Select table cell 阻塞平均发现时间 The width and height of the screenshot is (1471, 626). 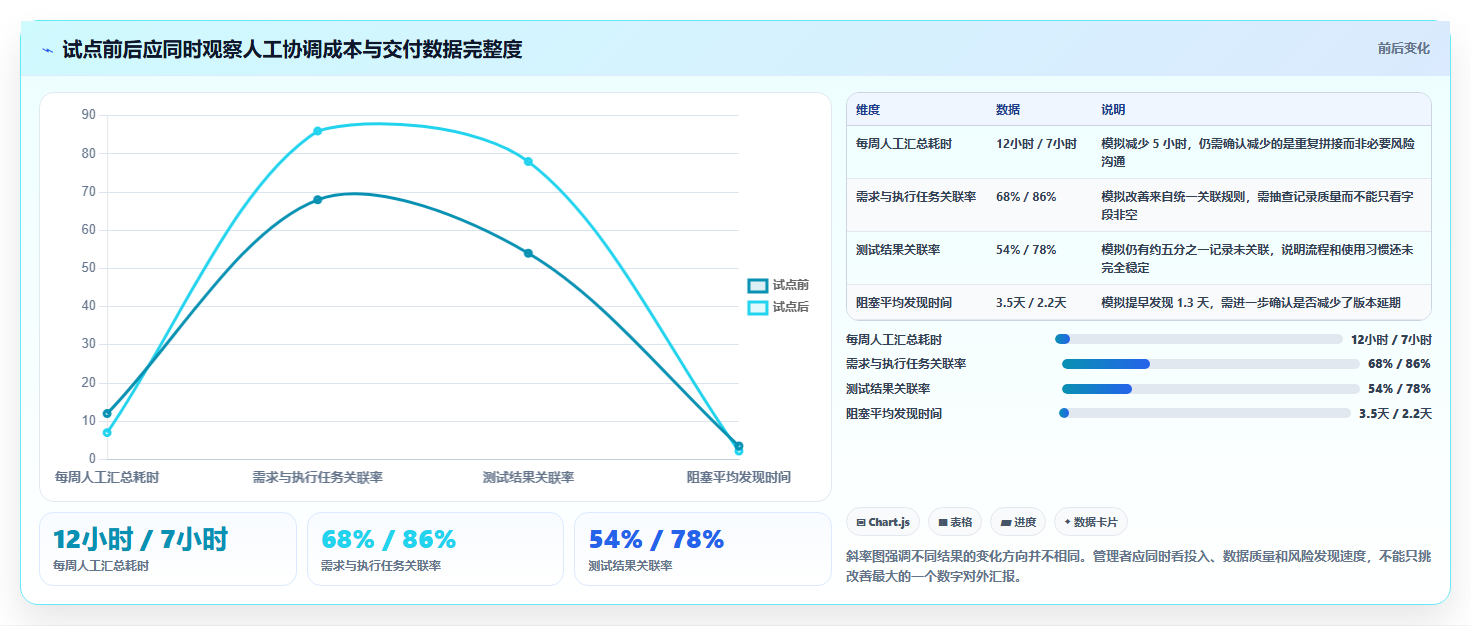pos(904,303)
